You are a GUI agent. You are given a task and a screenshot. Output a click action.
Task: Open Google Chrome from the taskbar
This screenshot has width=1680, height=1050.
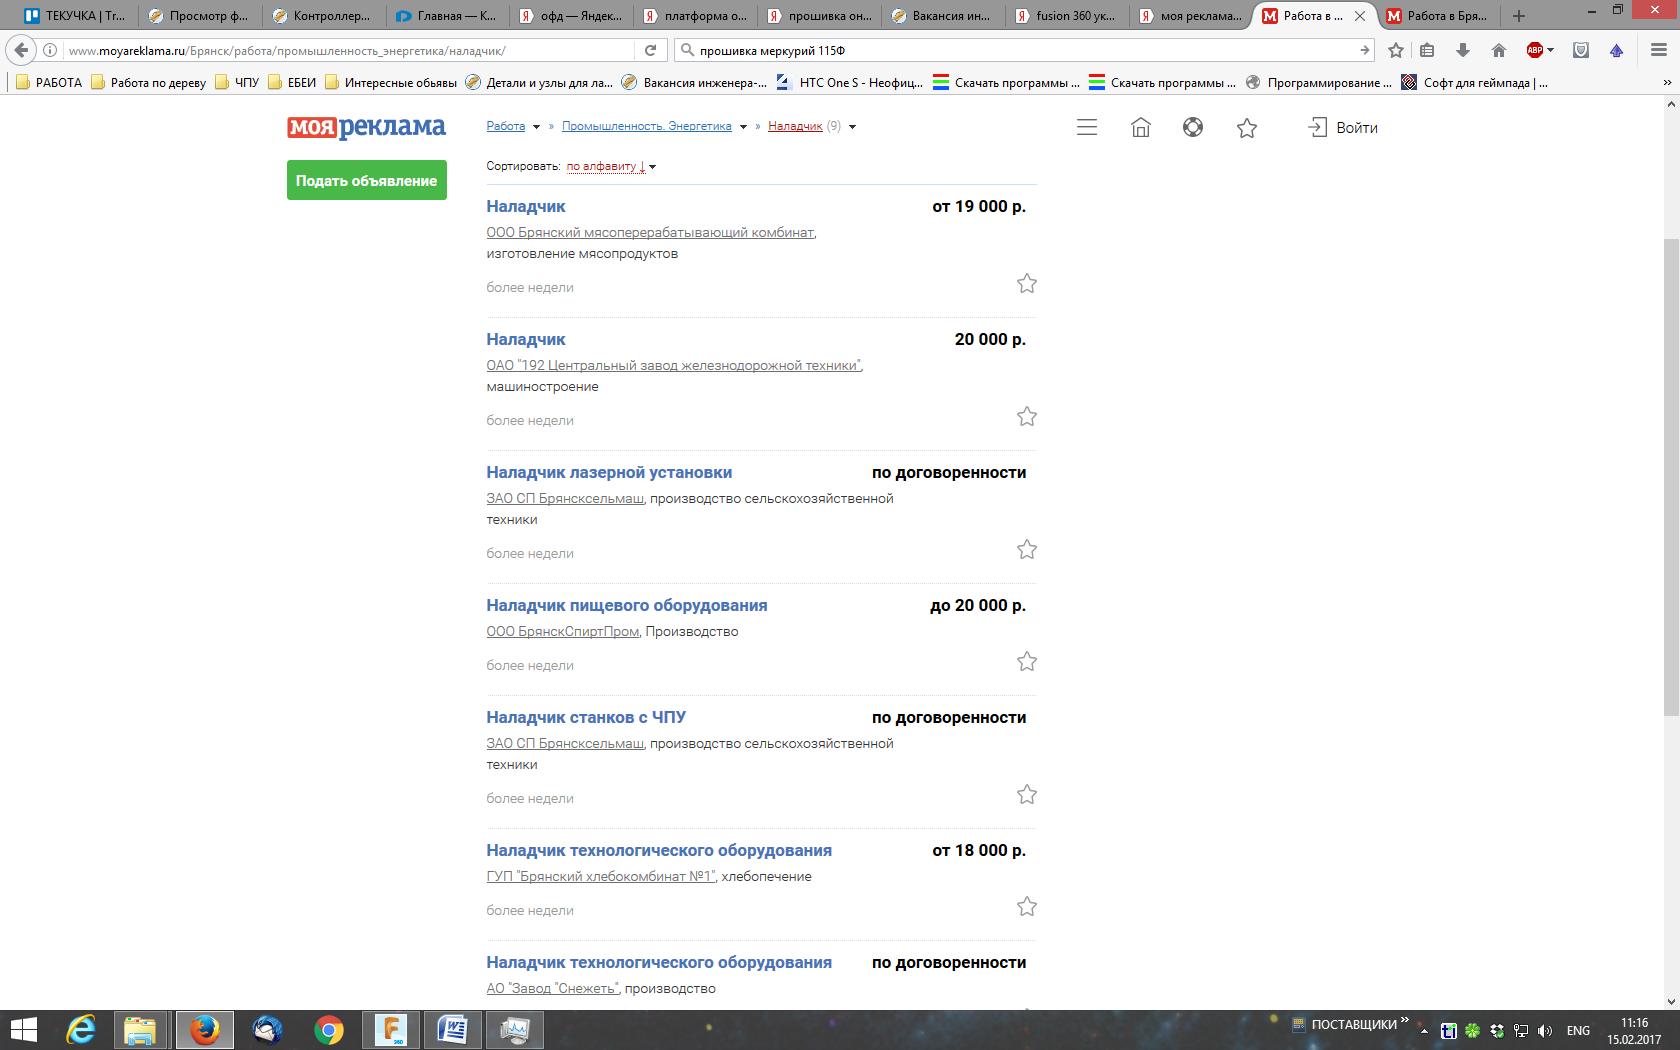coord(328,1030)
